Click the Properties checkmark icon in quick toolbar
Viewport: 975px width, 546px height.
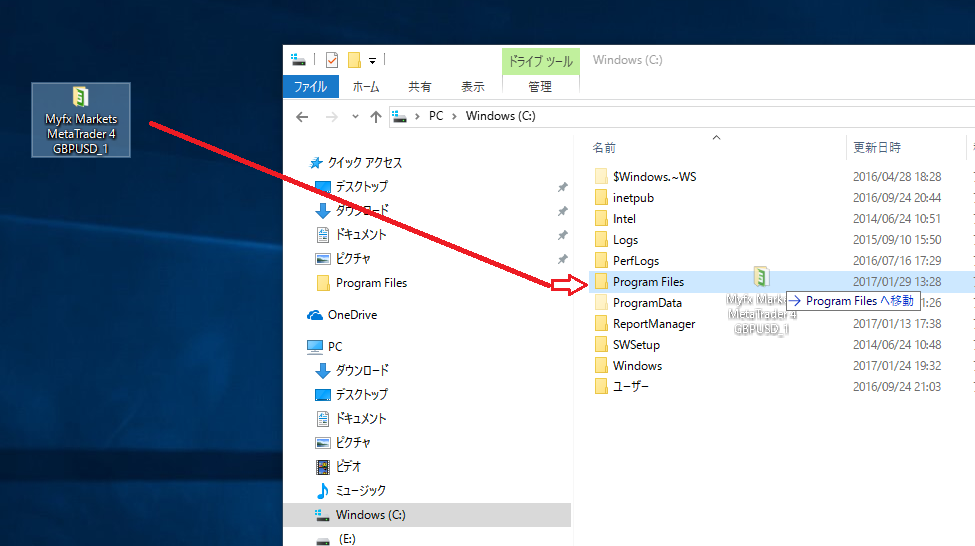(332, 60)
